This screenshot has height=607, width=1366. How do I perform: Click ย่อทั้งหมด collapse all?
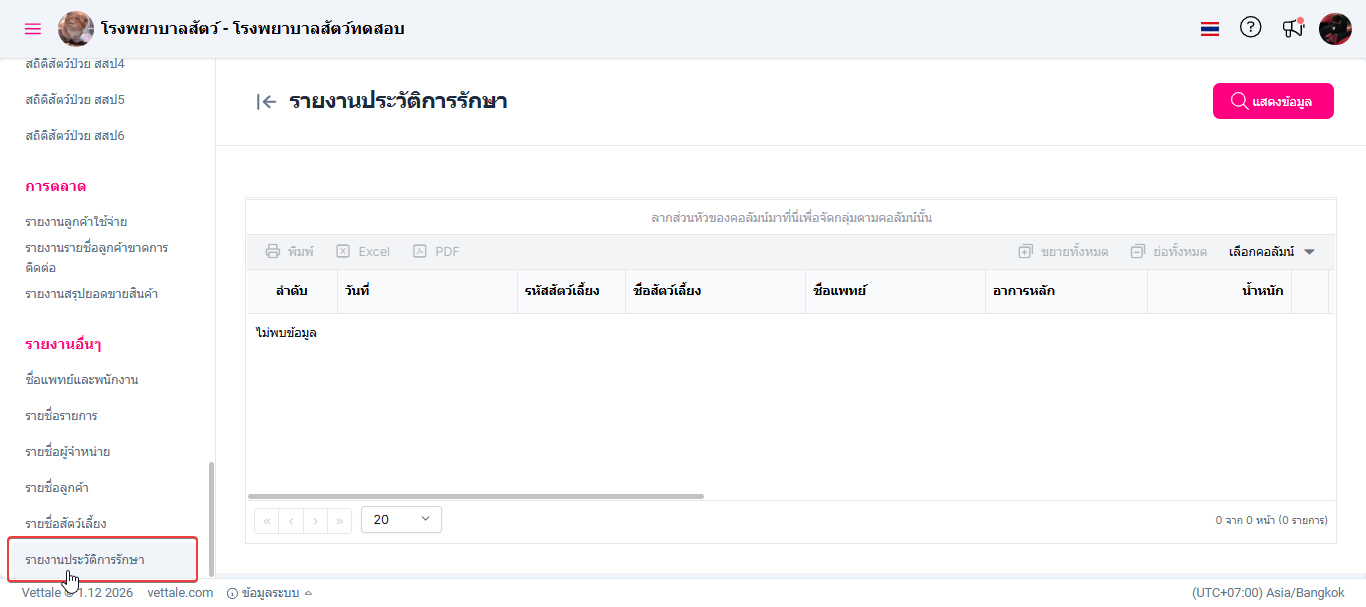pyautogui.click(x=1169, y=252)
